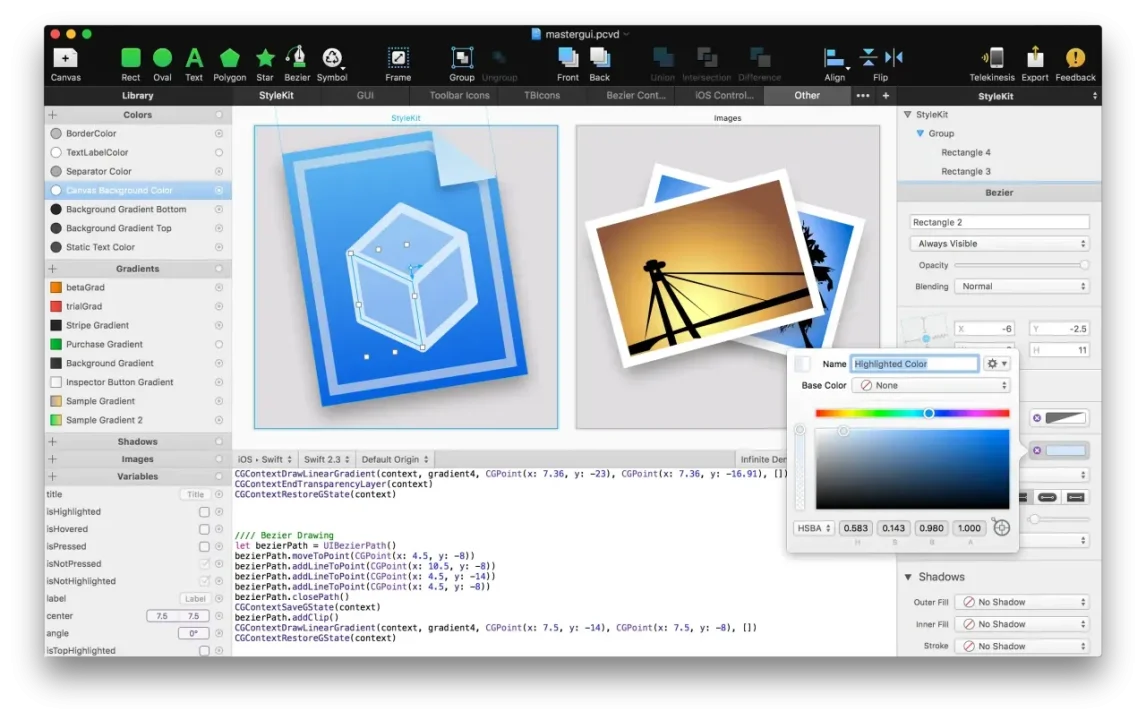Adjust the hue slider in color picker

[912, 413]
